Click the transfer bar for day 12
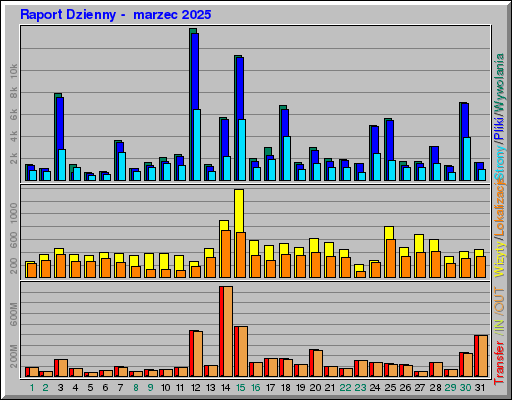The image size is (512, 400). pos(196,354)
